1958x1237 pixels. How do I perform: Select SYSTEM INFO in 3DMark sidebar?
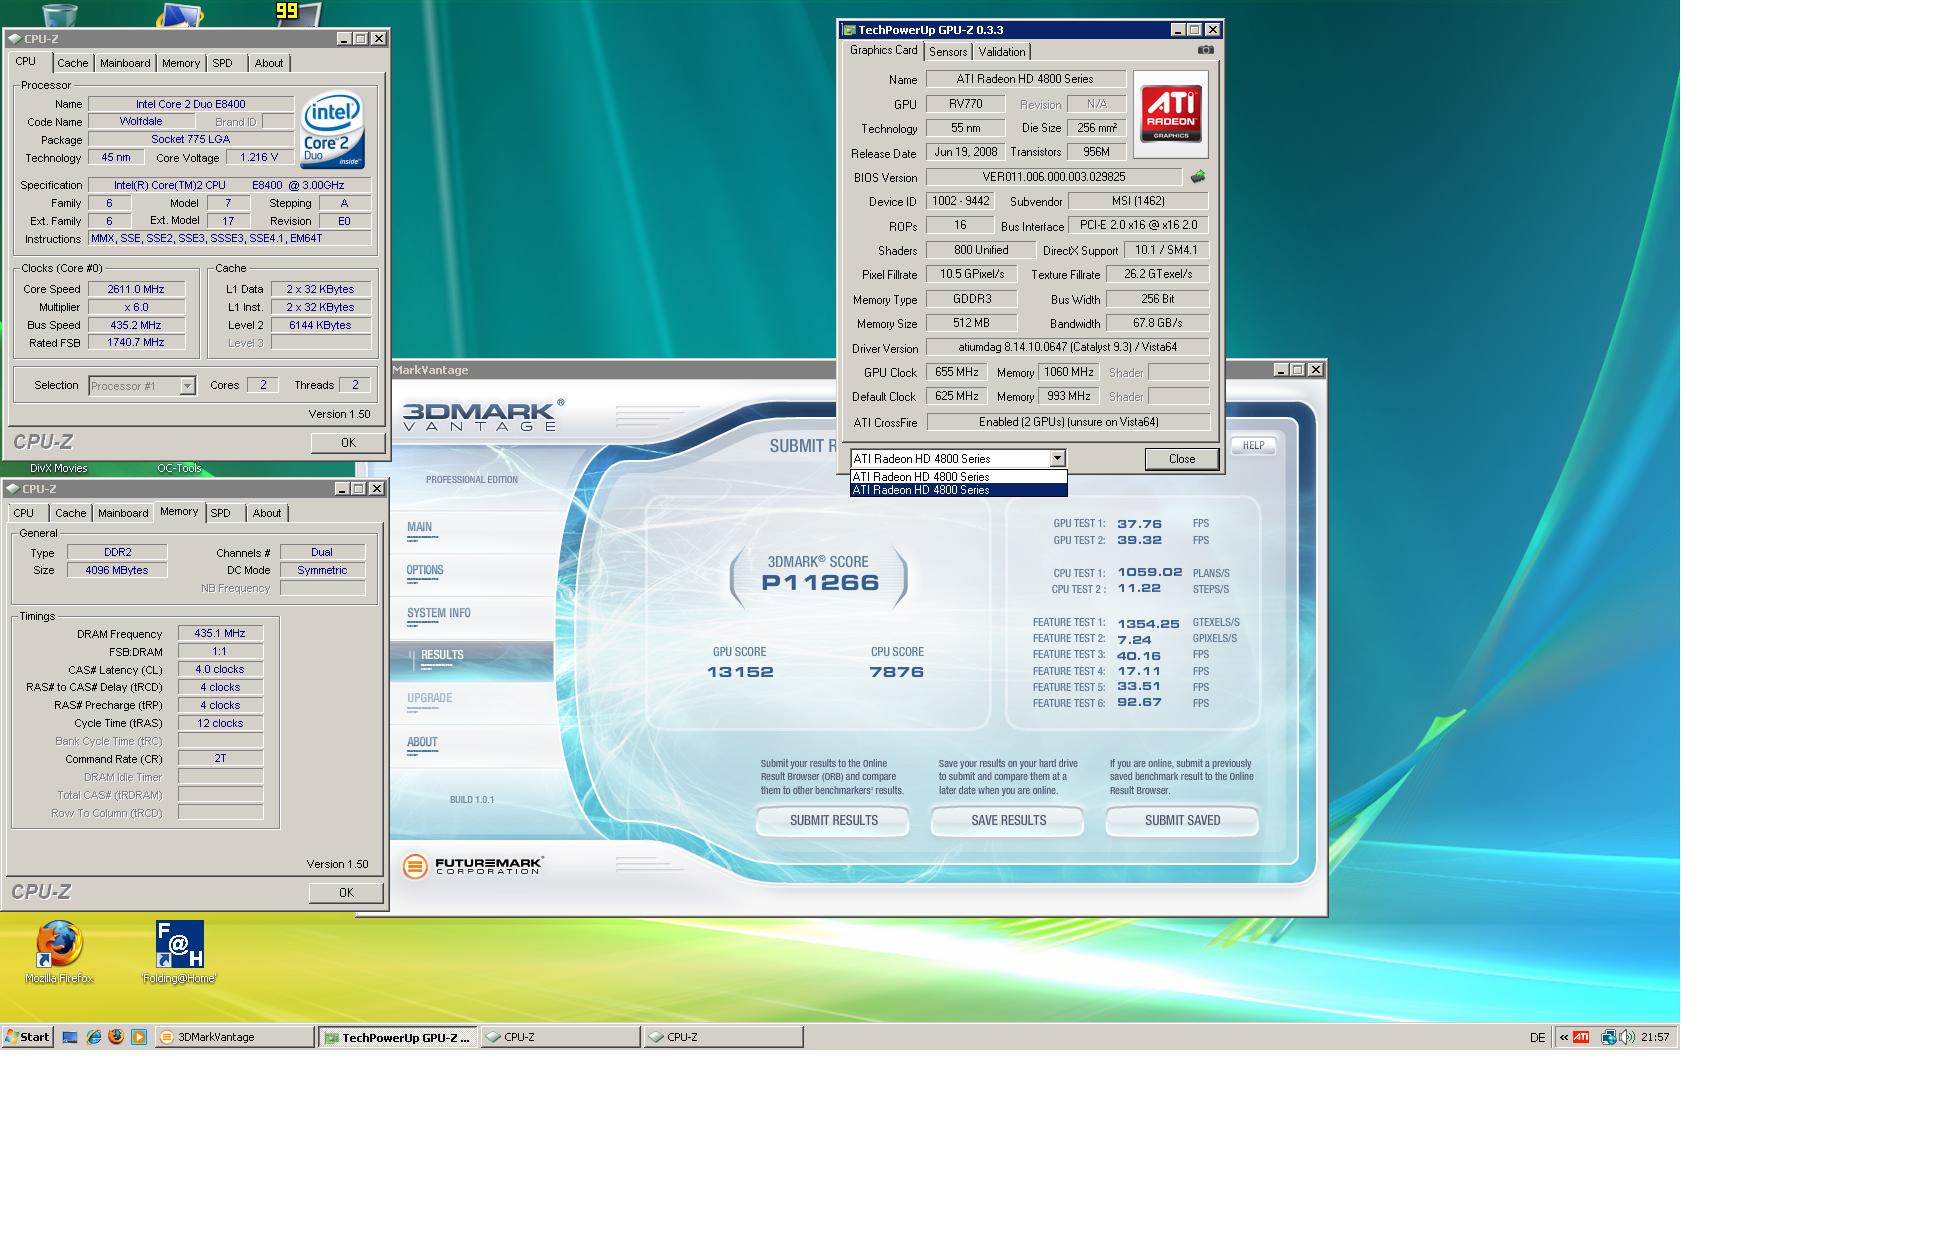pyautogui.click(x=438, y=613)
